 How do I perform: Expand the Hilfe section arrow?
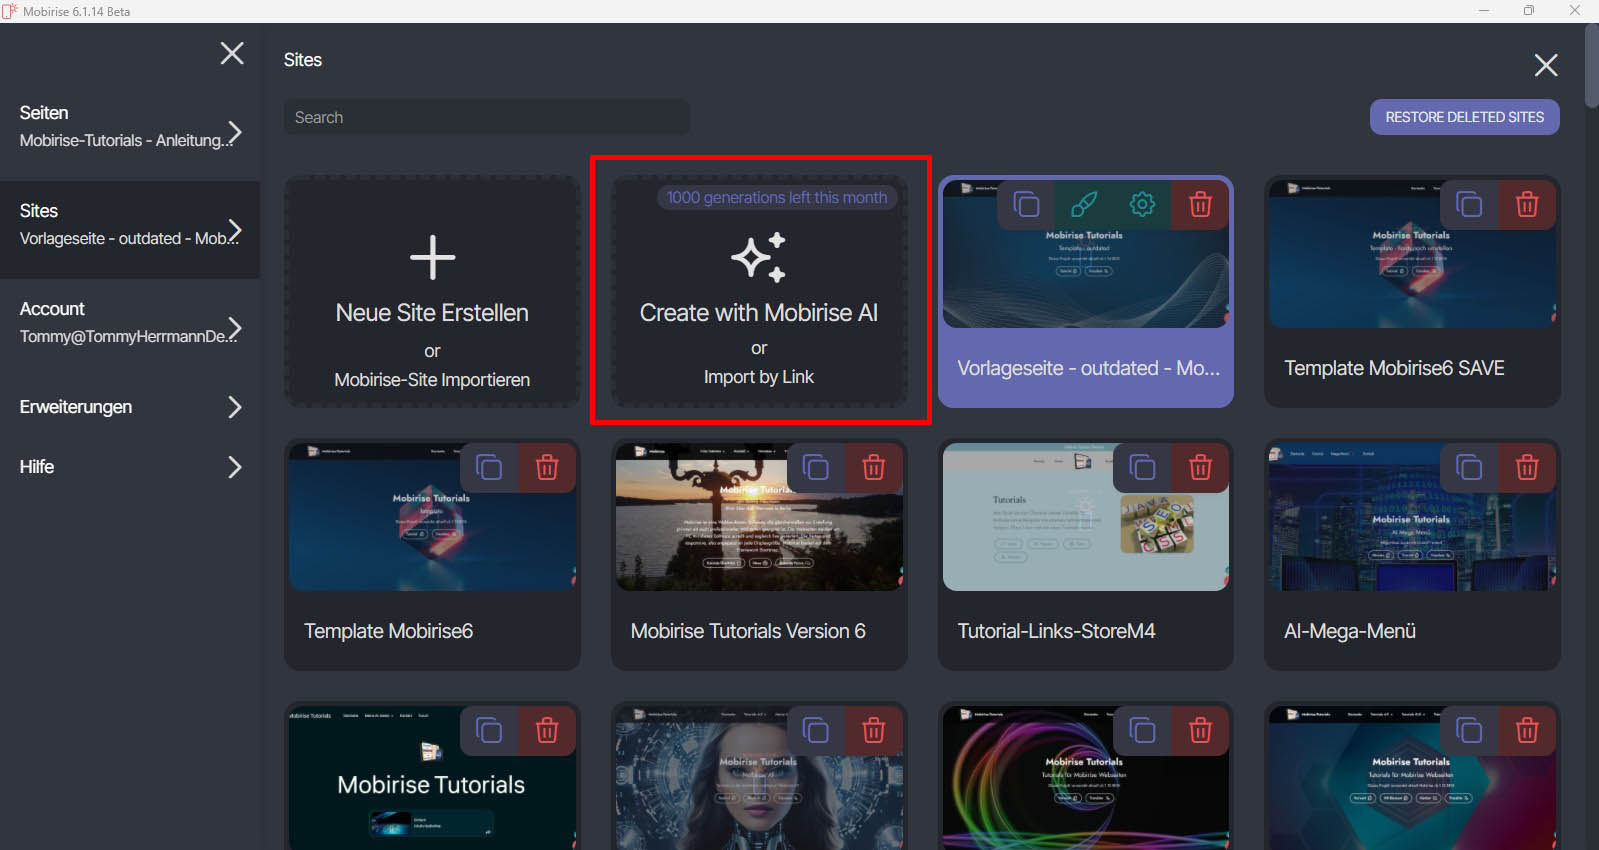[234, 467]
